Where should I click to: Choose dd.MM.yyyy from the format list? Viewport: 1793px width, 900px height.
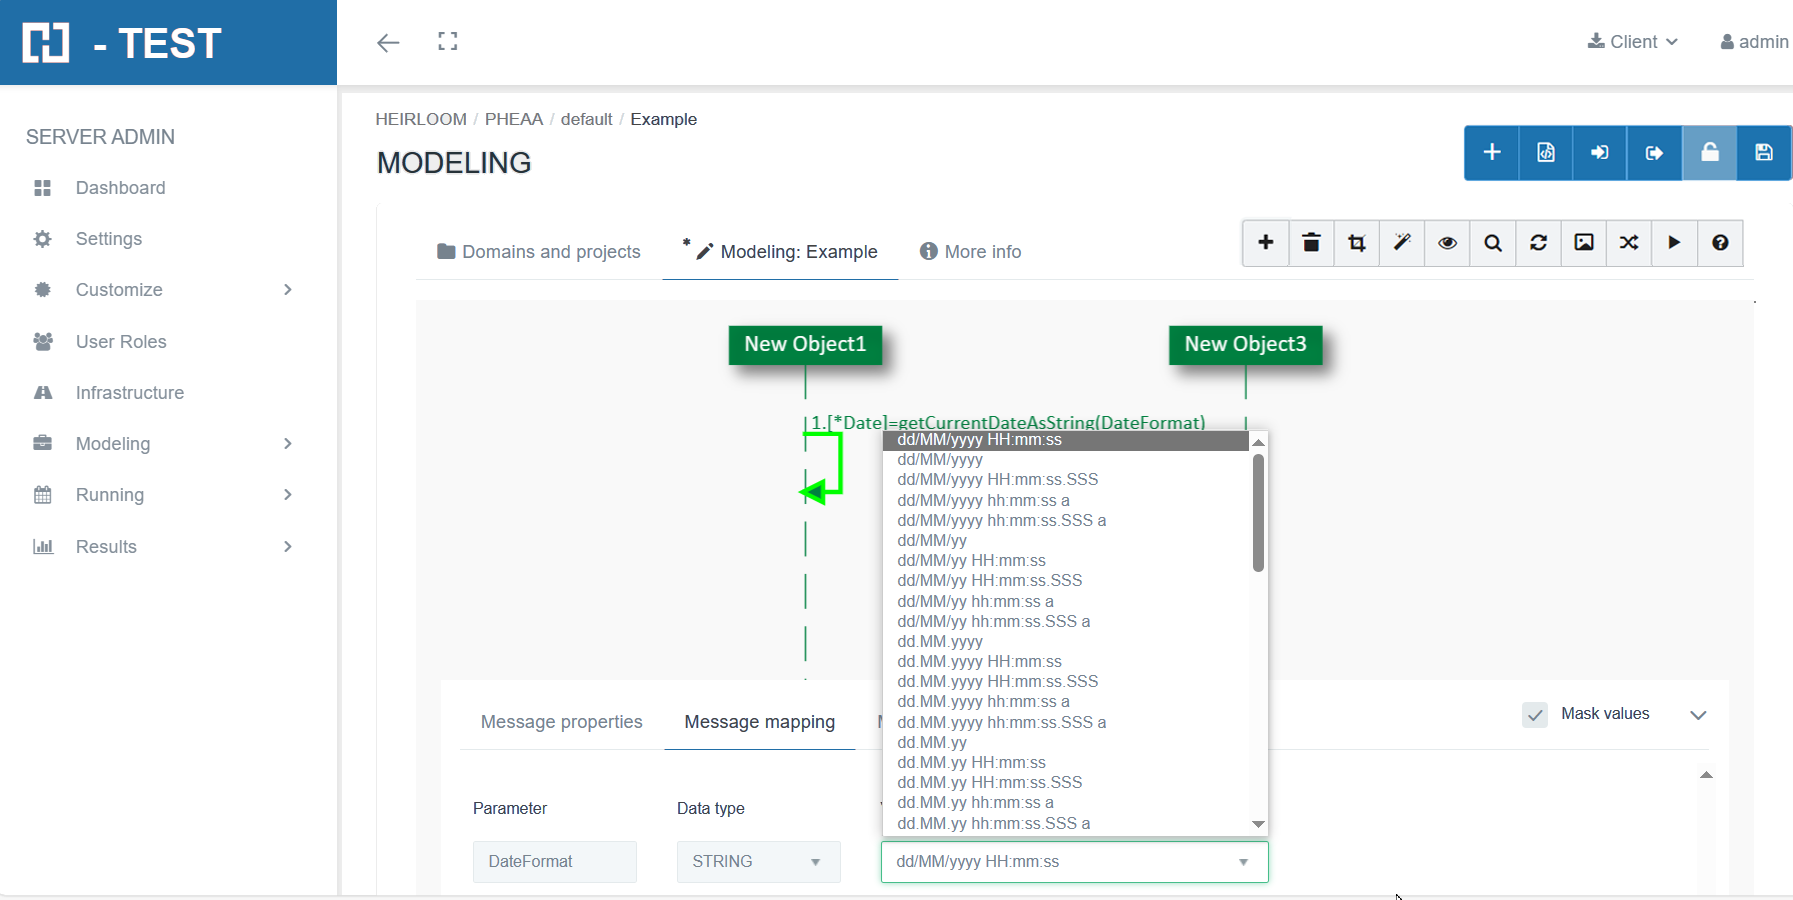pos(940,642)
